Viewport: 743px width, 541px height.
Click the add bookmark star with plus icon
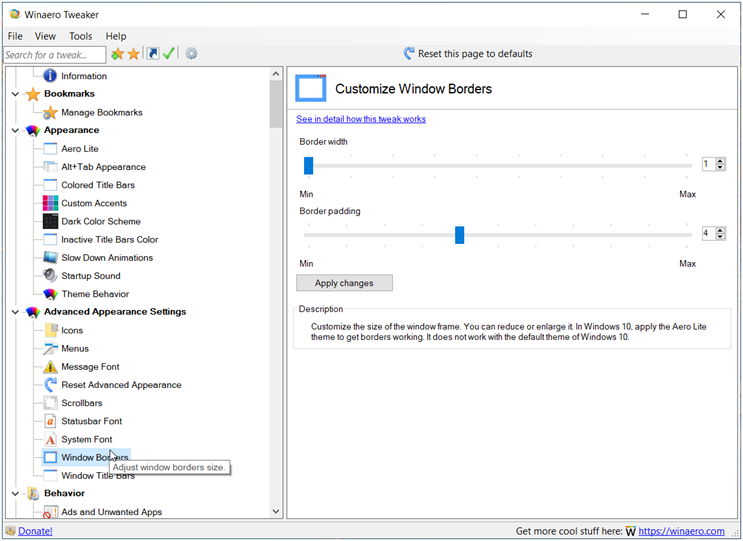(x=118, y=54)
